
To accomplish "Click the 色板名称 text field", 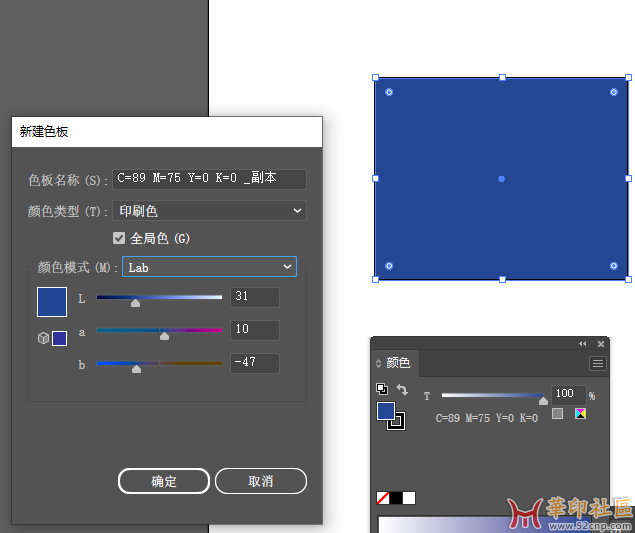I will pyautogui.click(x=209, y=179).
